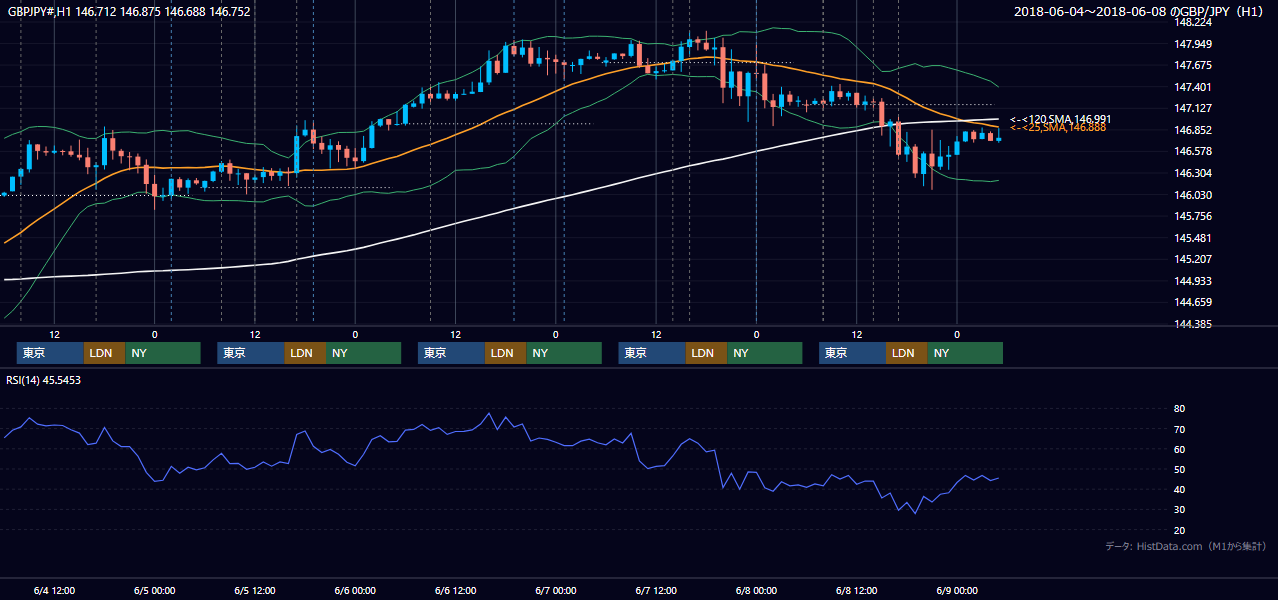The width and height of the screenshot is (1278, 600).
Task: Click the orange 25 SMA 146.888 label
Action: 1058,128
